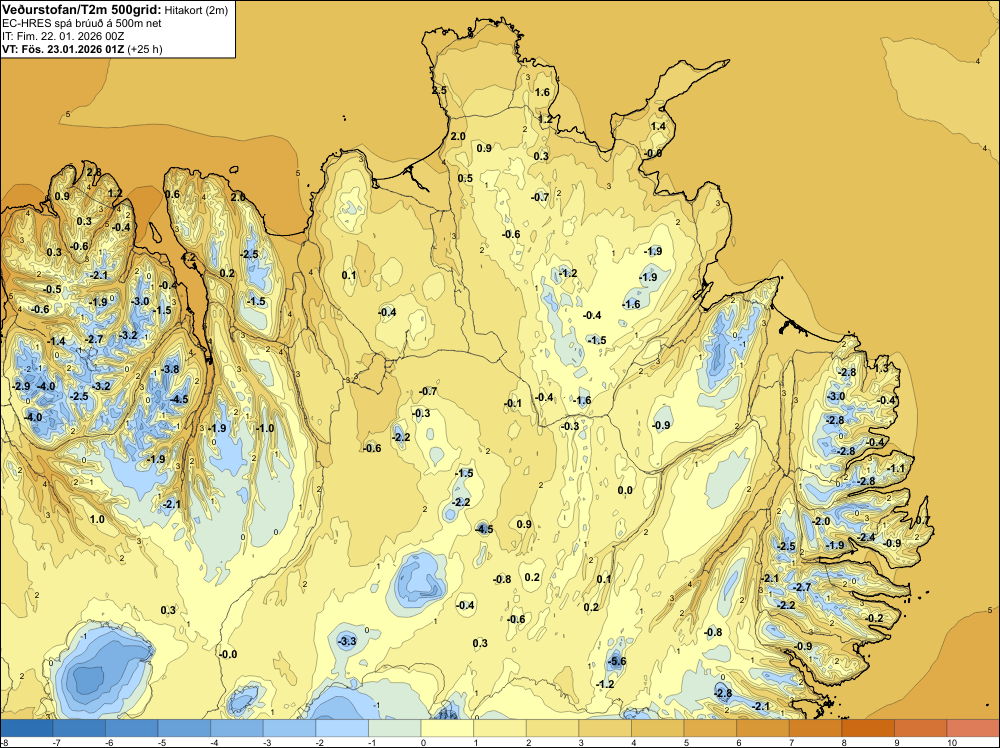Select the legend color between 5 and 6
This screenshot has height=748, width=1000.
pyautogui.click(x=710, y=728)
